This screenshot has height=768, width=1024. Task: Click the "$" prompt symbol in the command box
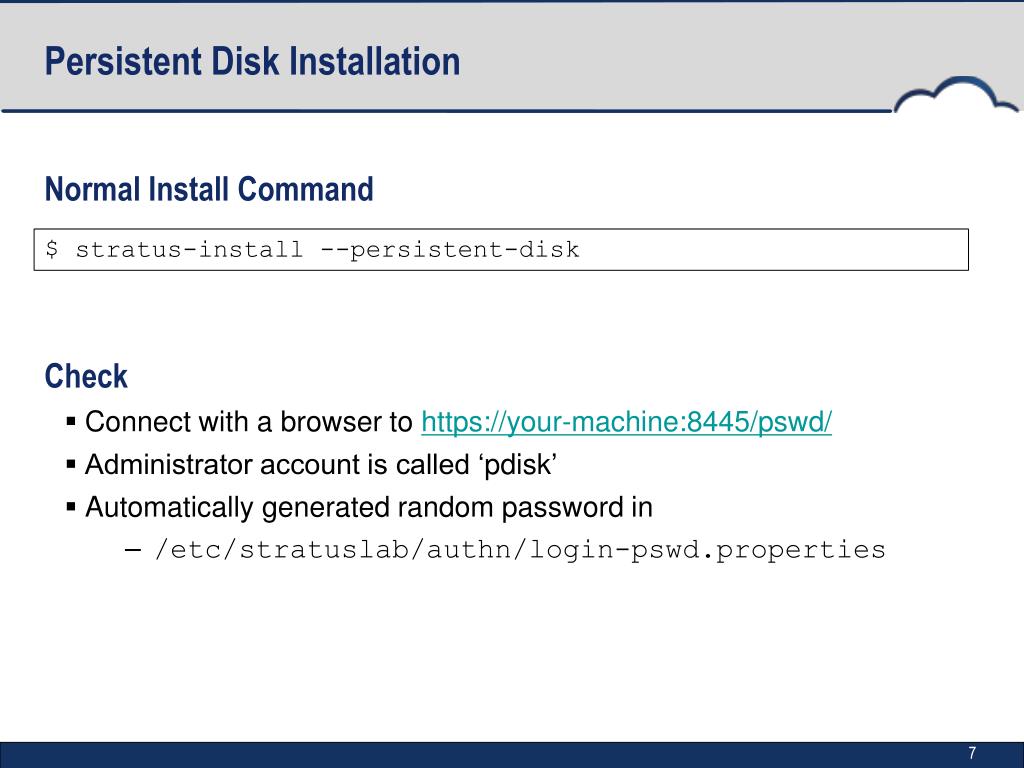click(x=52, y=249)
